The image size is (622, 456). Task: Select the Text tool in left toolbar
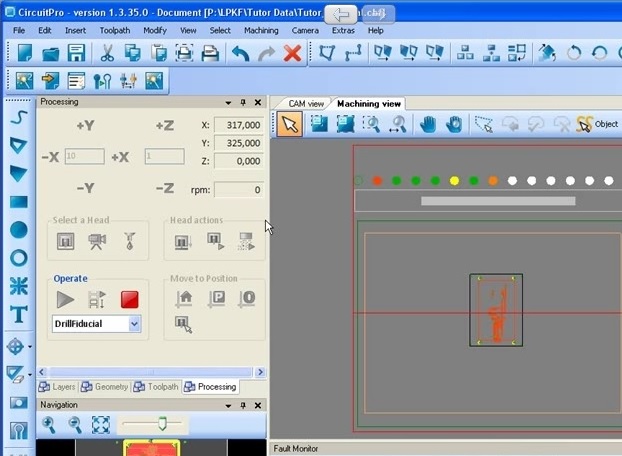pos(18,314)
